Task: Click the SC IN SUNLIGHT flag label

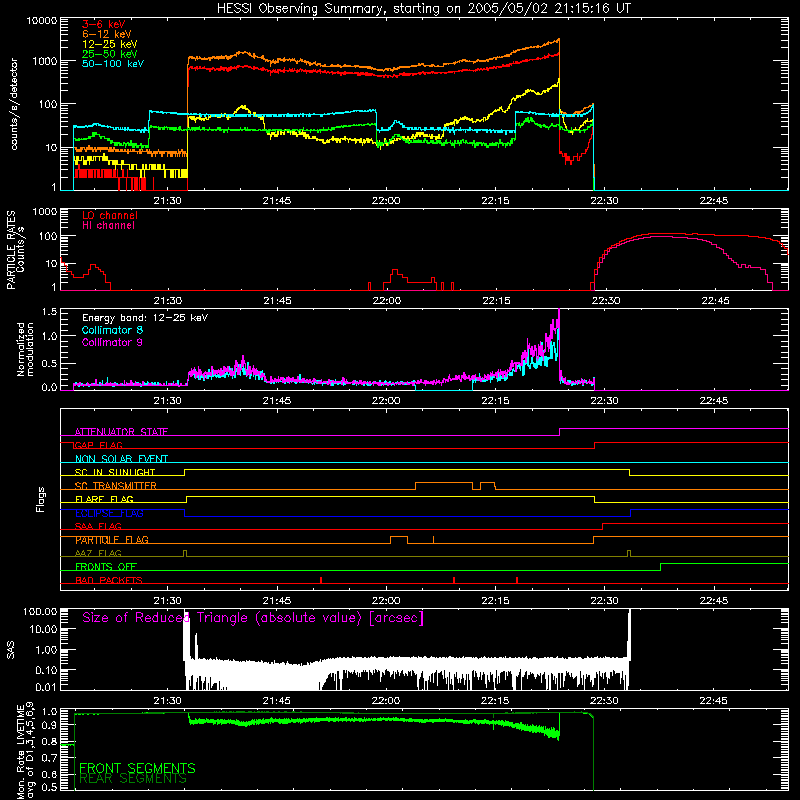Action: coord(115,472)
